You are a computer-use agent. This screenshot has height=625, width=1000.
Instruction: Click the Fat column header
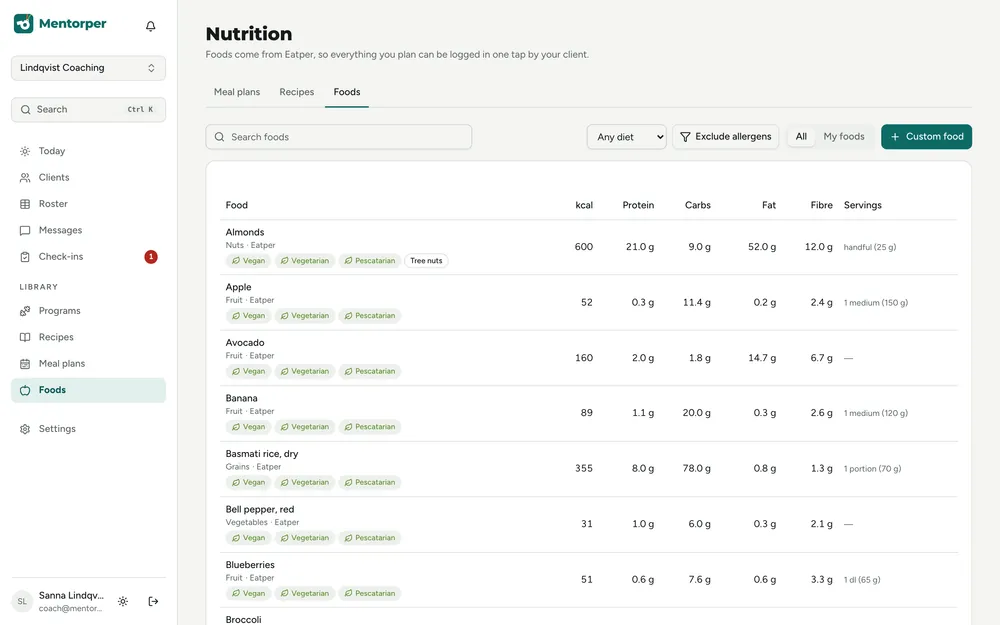coord(769,205)
